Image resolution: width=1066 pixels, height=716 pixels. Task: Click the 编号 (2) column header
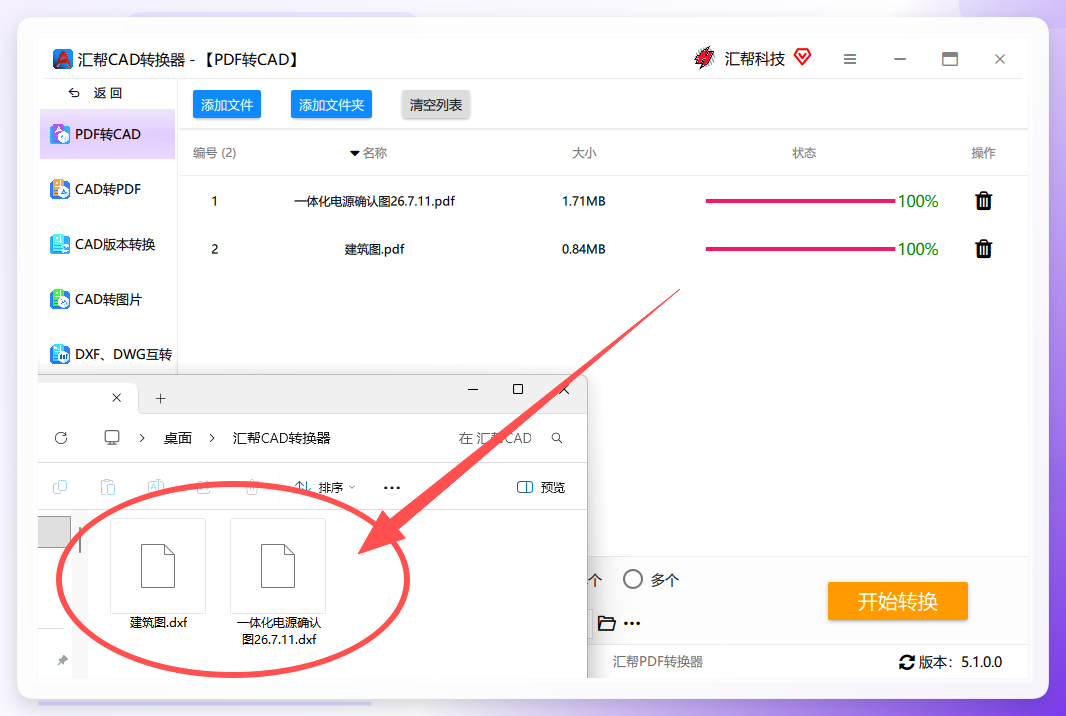click(x=215, y=153)
